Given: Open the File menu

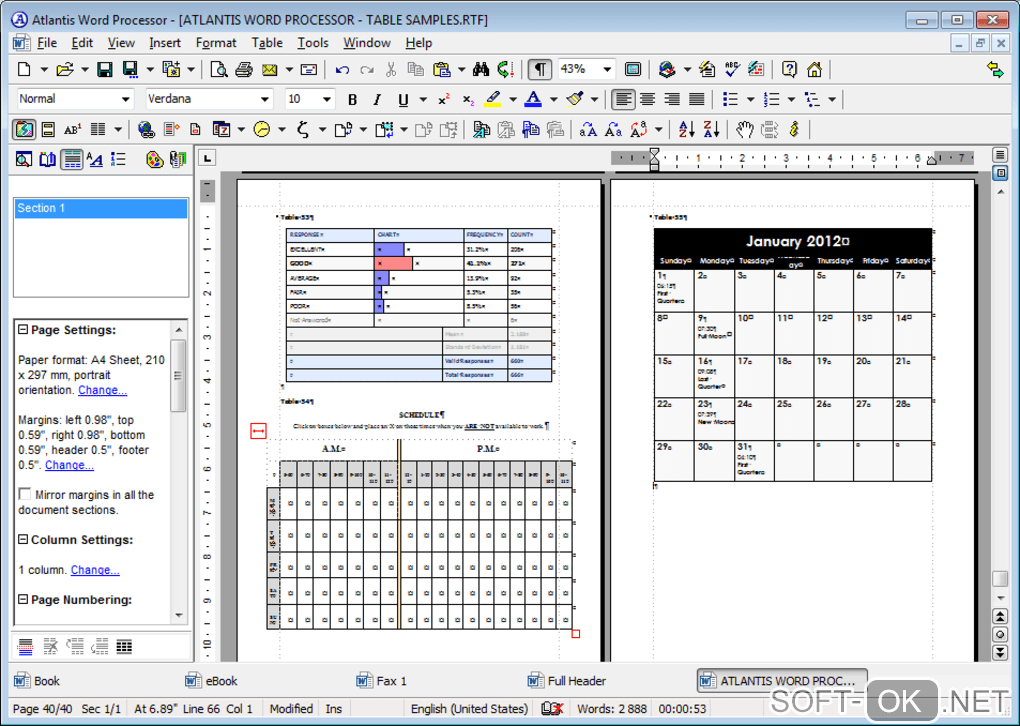Looking at the screenshot, I should pyautogui.click(x=47, y=43).
